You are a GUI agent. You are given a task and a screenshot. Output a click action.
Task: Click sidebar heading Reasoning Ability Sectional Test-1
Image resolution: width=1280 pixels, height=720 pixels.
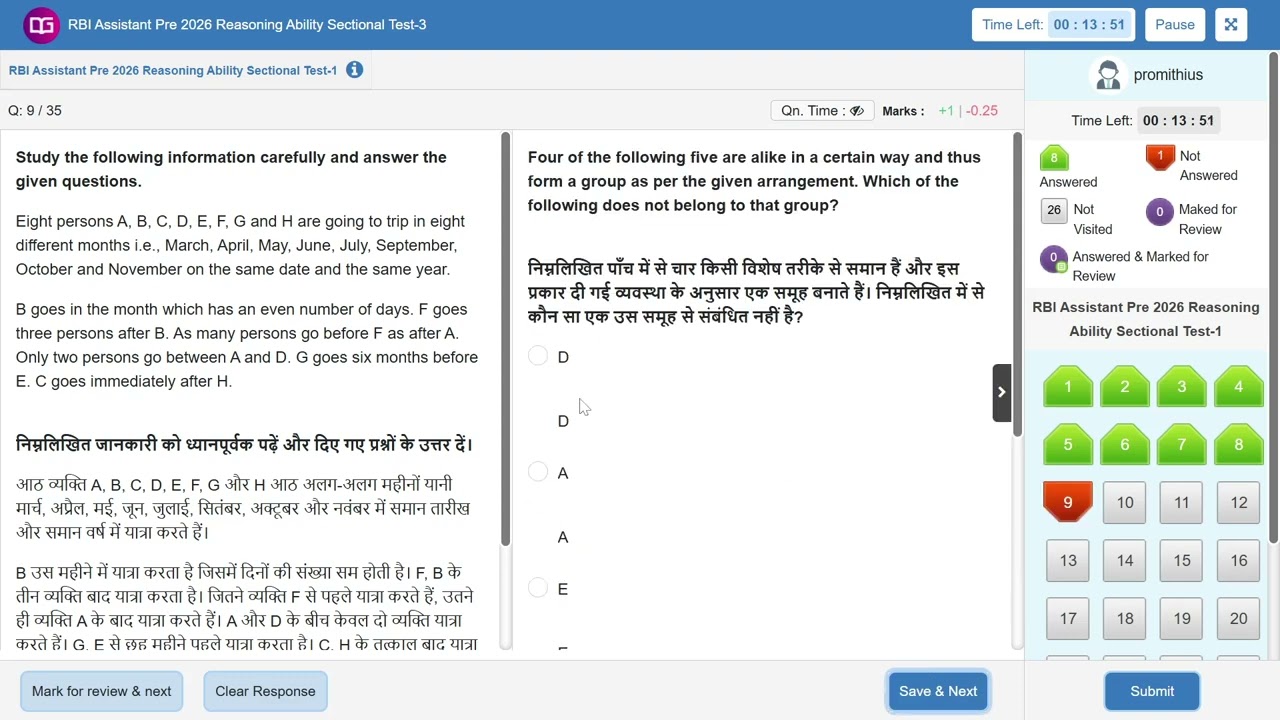(1146, 319)
